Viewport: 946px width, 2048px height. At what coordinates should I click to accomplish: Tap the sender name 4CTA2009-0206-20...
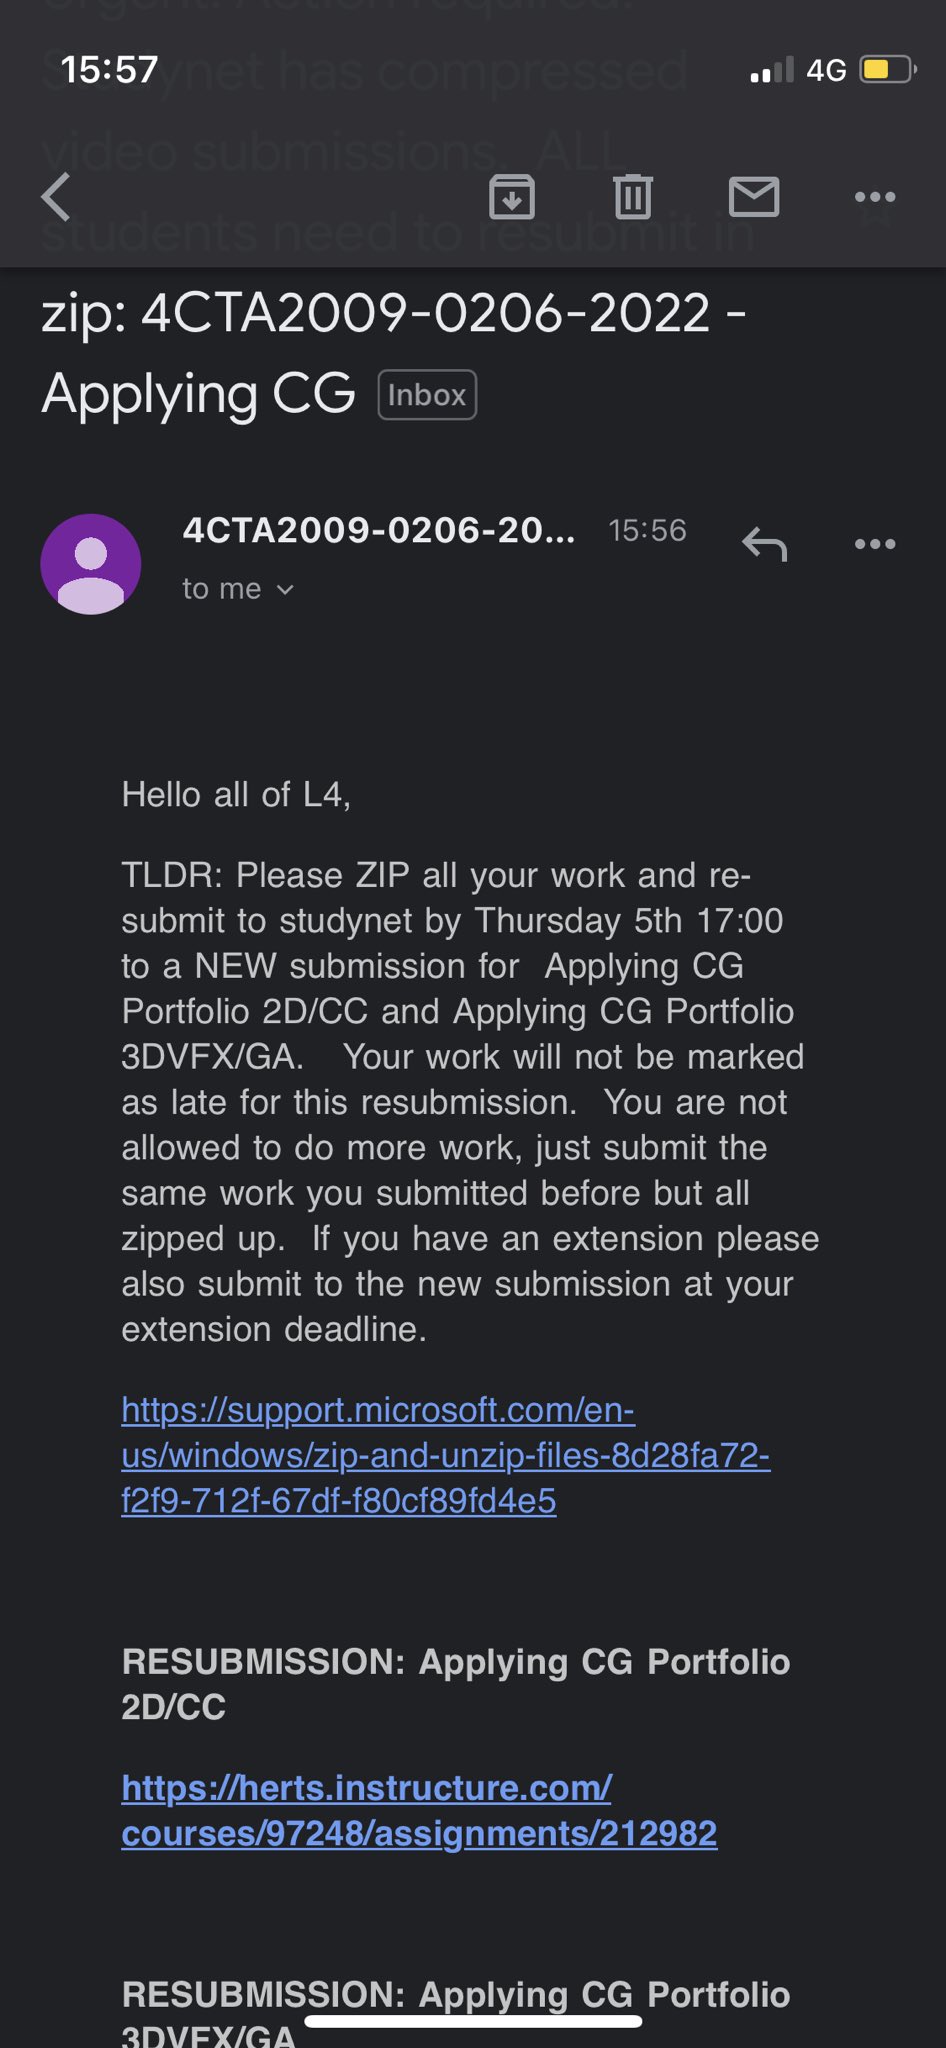[379, 530]
